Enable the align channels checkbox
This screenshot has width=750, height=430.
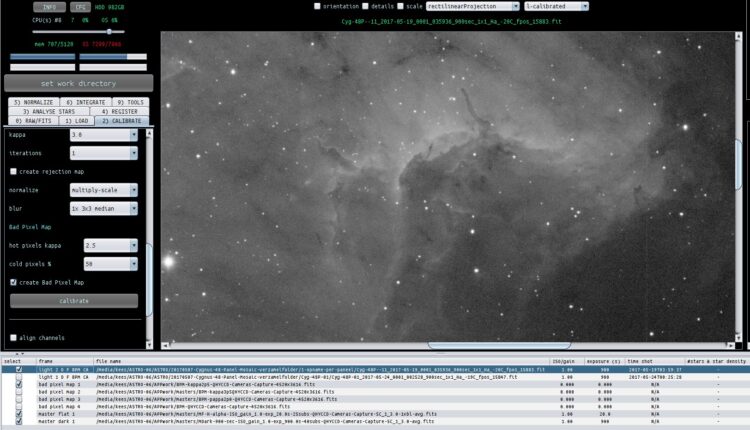point(13,337)
